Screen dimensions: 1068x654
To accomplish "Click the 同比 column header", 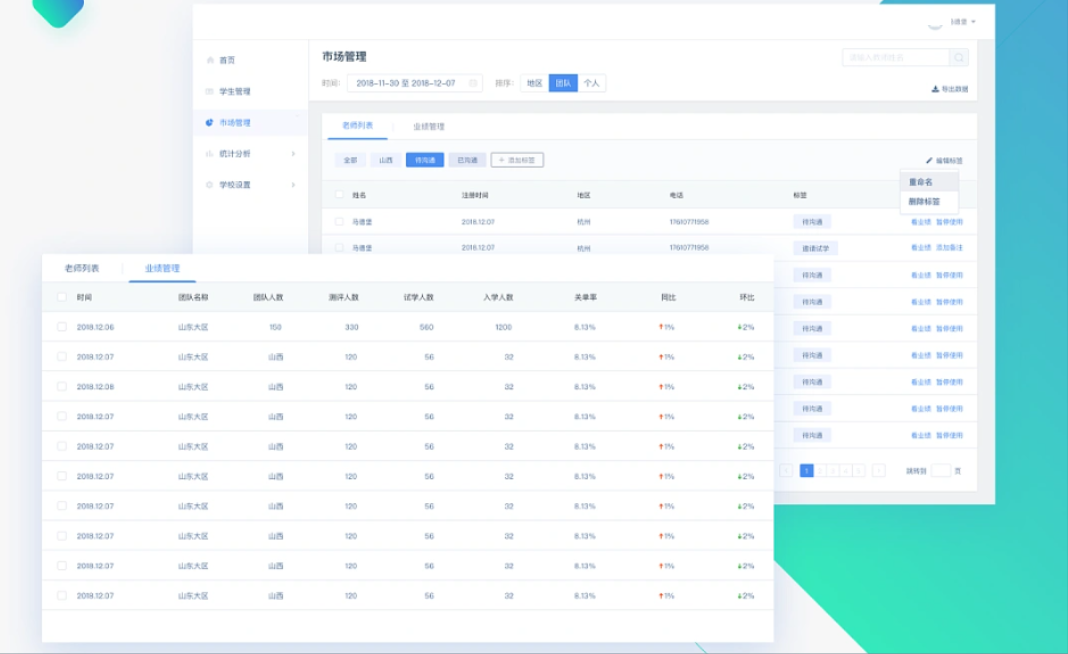I will (668, 297).
